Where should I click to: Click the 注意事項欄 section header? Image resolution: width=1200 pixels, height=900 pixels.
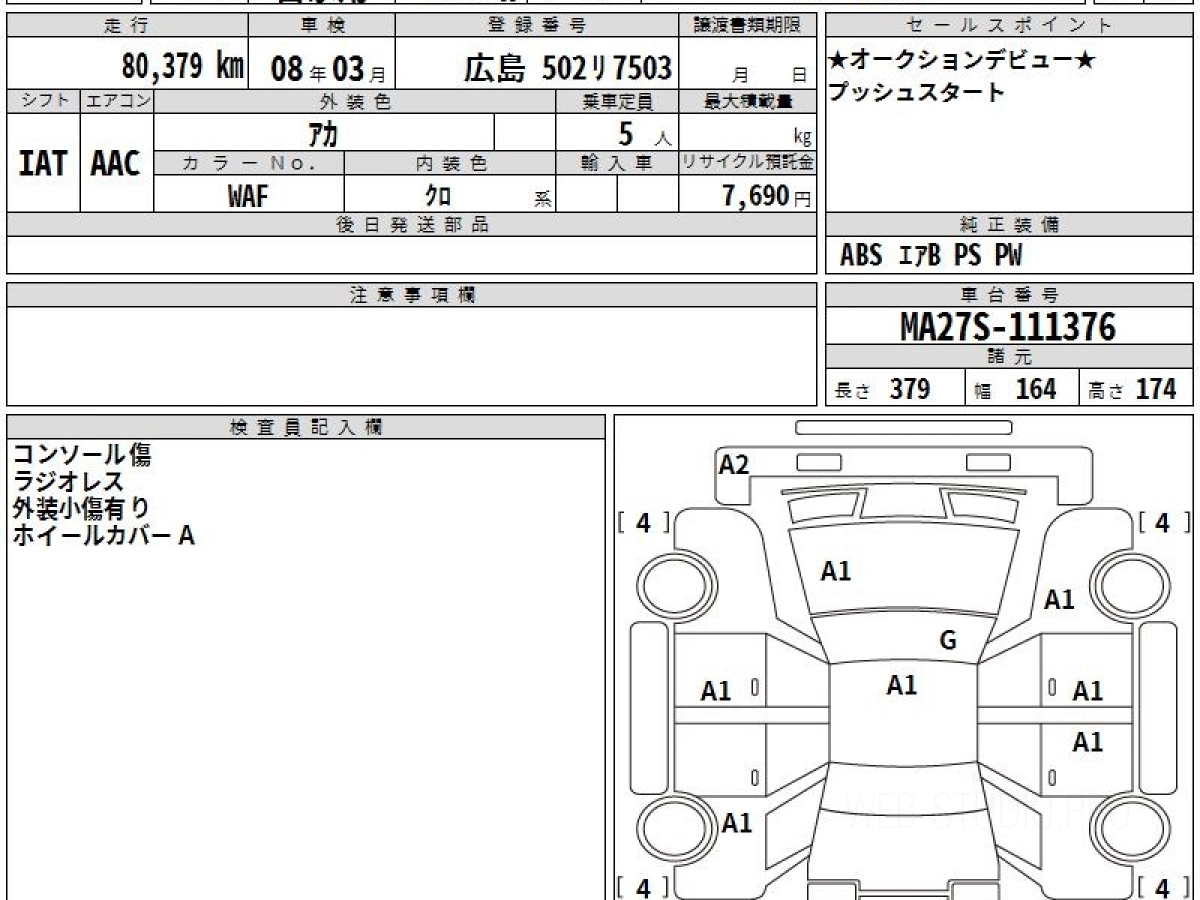pos(411,295)
